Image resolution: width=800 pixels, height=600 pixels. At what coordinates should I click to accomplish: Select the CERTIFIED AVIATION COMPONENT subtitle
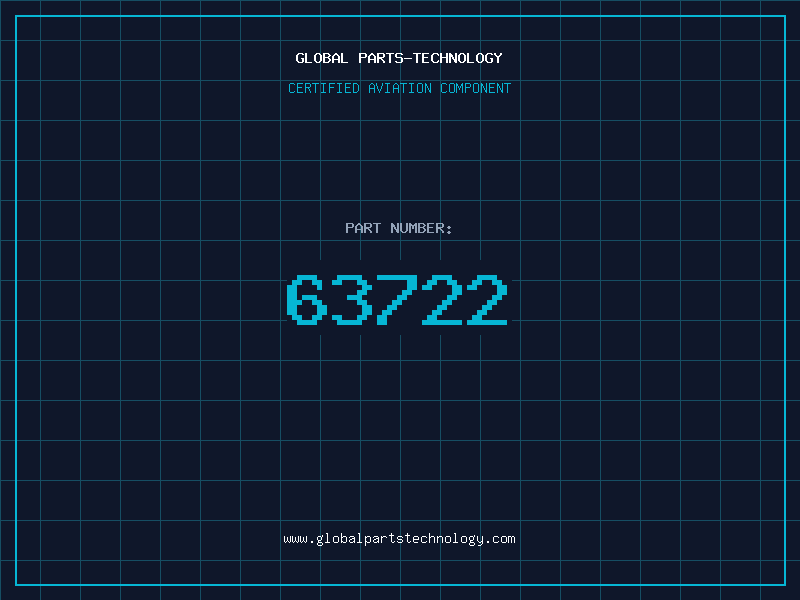(x=399, y=88)
